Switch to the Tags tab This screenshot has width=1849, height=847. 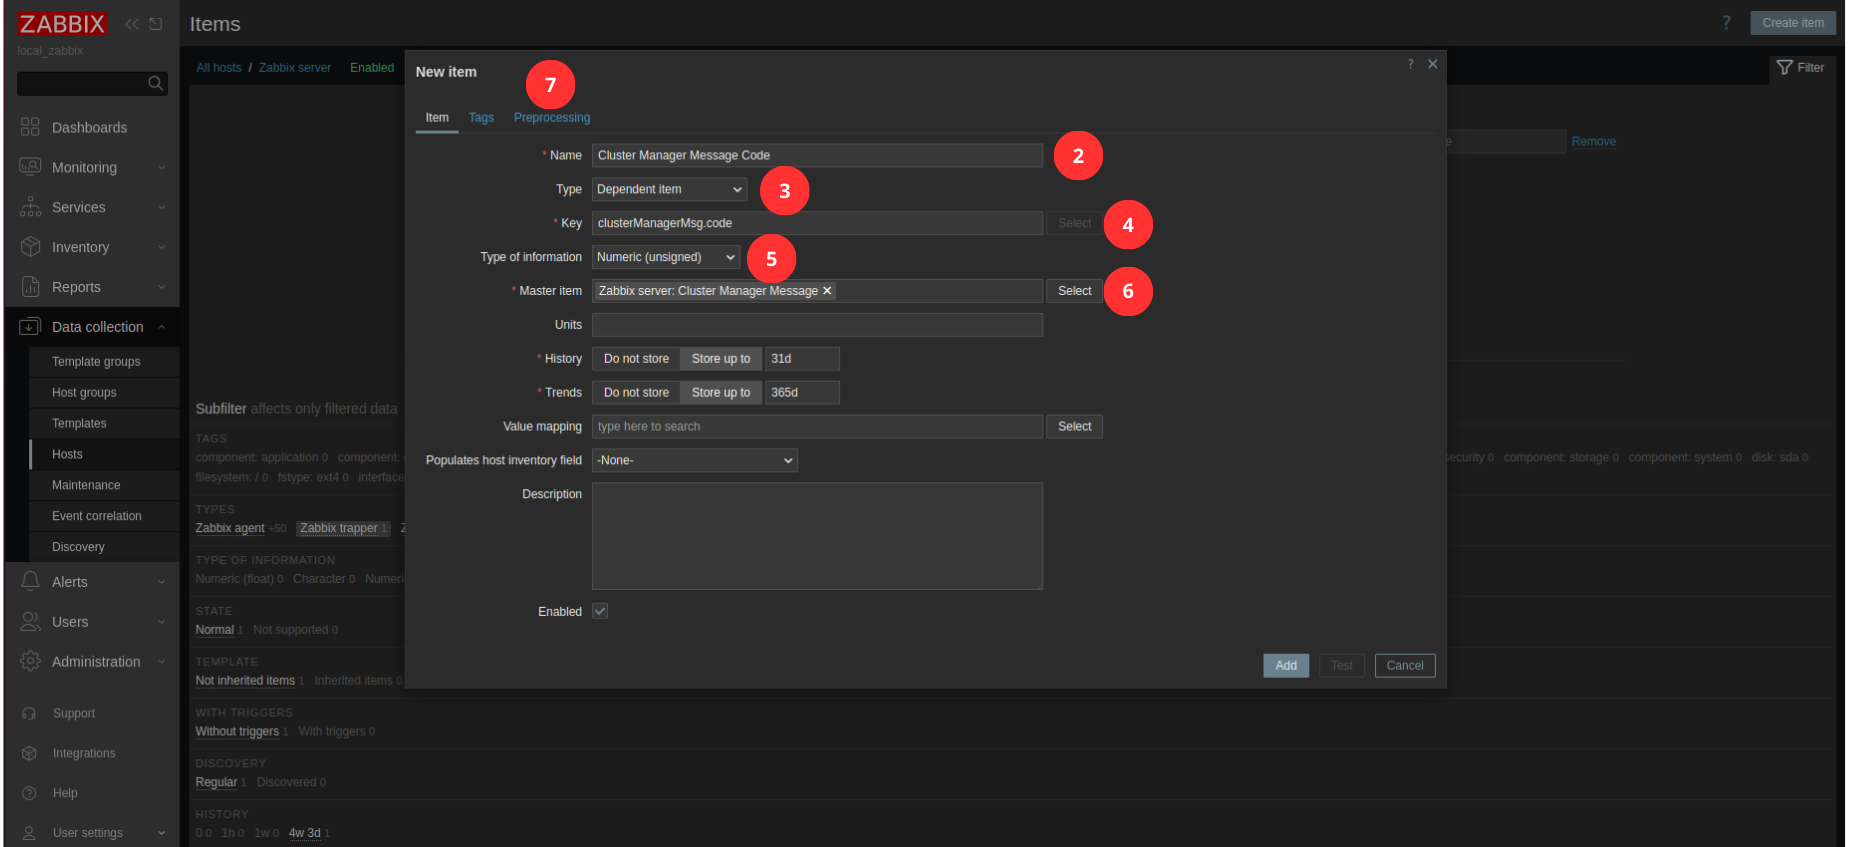tap(481, 118)
